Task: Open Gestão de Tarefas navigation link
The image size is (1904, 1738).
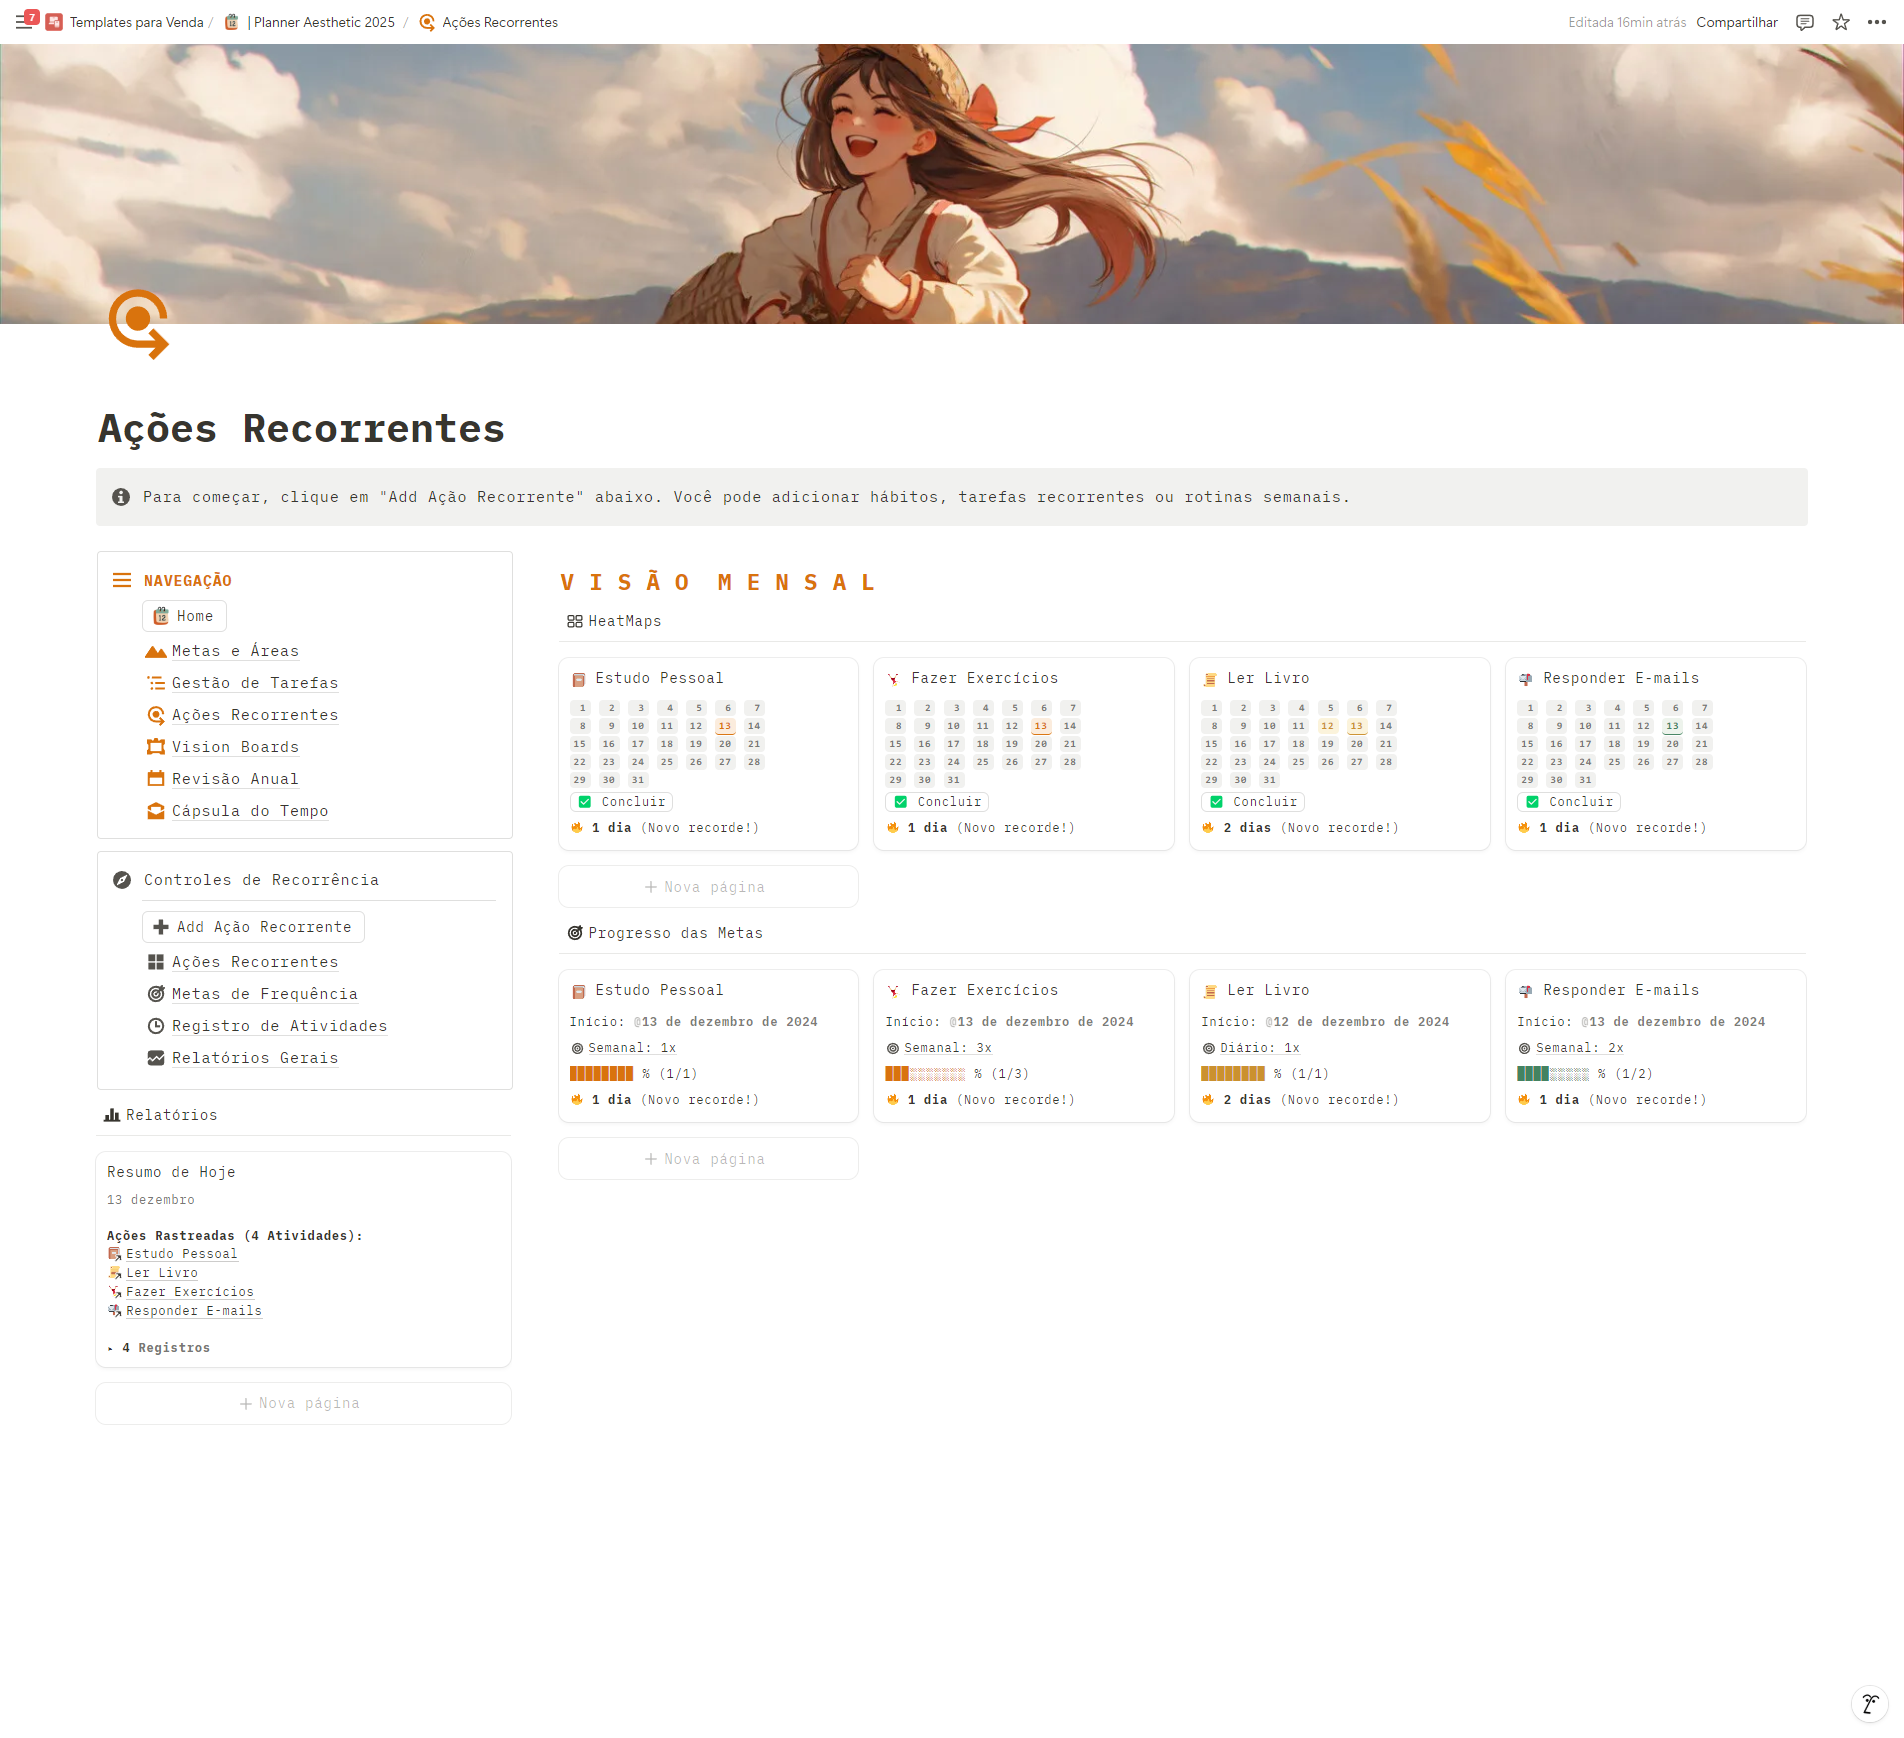Action: pyautogui.click(x=255, y=684)
